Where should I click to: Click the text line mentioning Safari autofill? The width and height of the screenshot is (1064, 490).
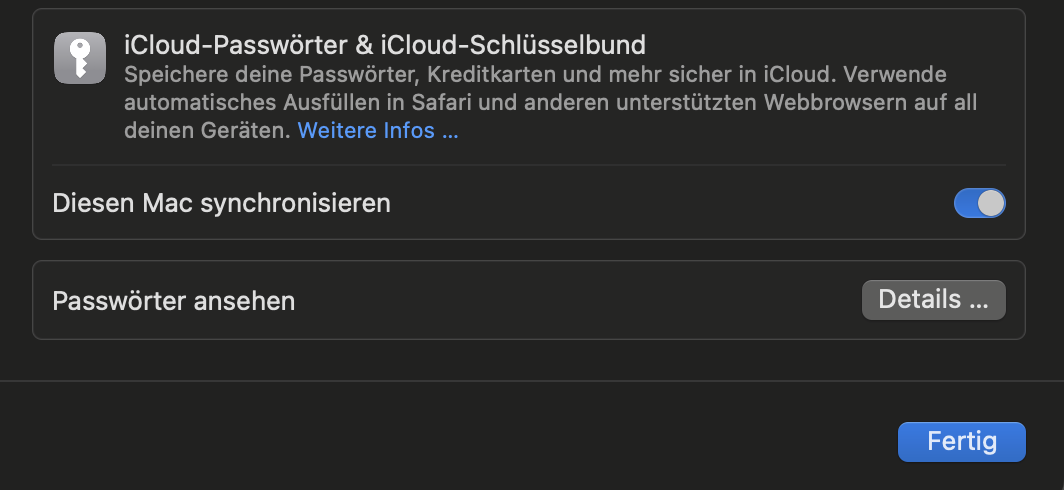(x=550, y=103)
